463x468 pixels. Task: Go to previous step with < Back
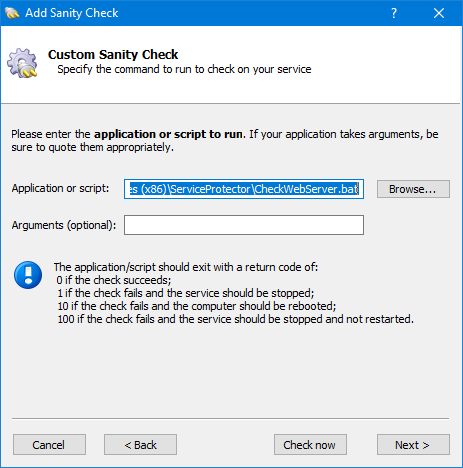pos(140,444)
